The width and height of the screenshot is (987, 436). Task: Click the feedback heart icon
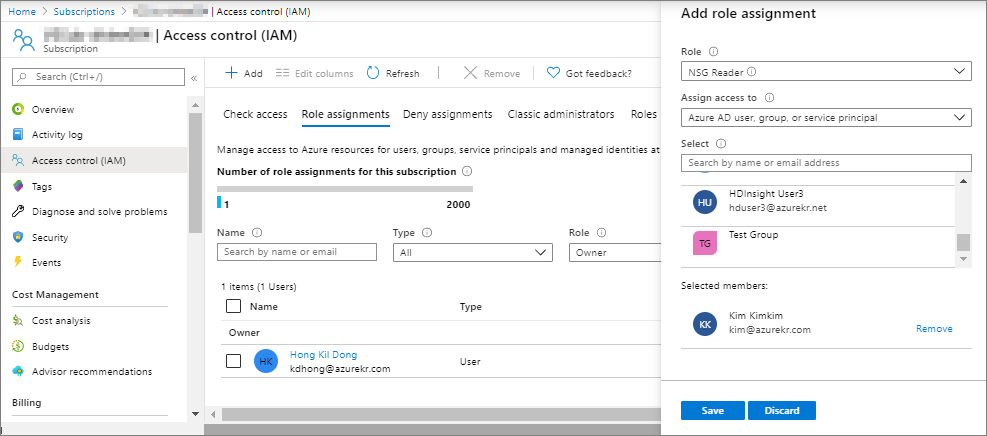tap(553, 73)
